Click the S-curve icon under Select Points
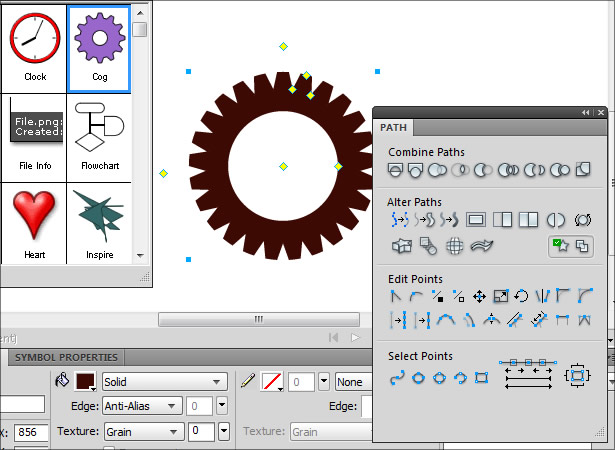The width and height of the screenshot is (615, 450). (x=397, y=378)
